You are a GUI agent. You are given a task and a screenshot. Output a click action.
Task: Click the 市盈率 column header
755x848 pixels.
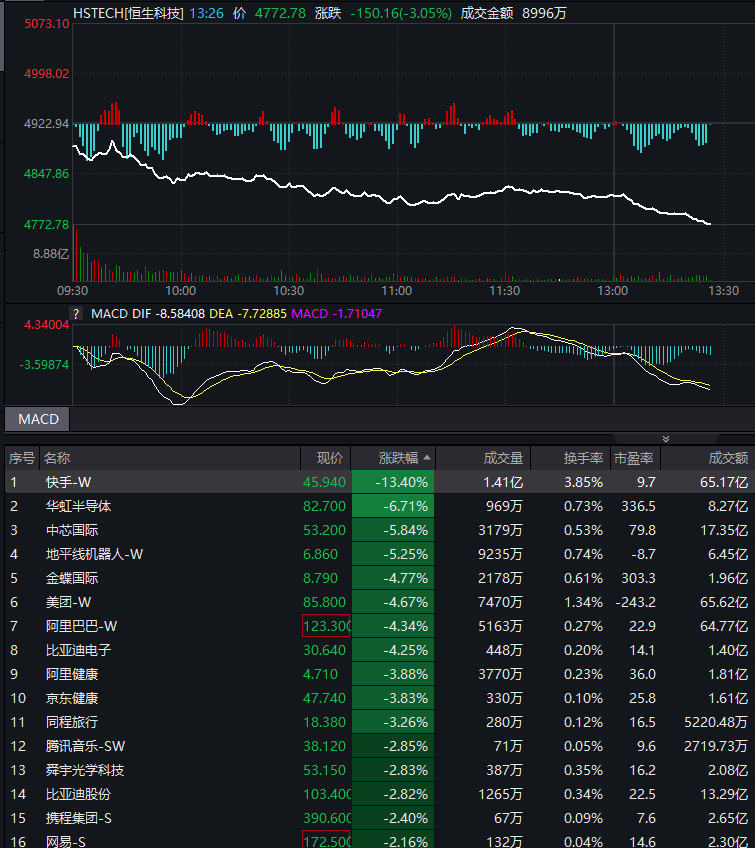[x=634, y=458]
